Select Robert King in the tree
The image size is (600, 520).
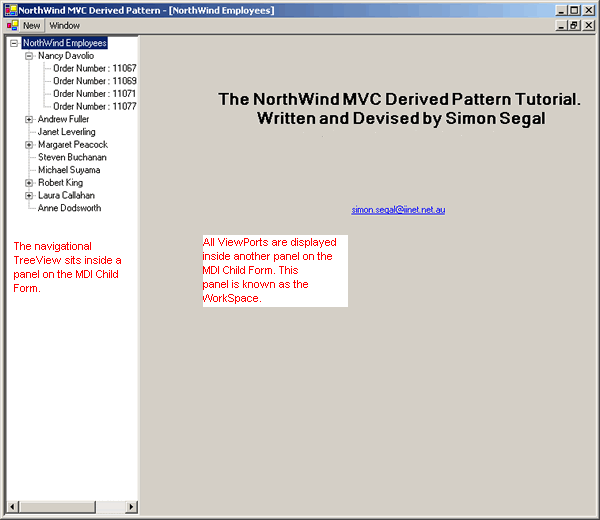coord(60,183)
